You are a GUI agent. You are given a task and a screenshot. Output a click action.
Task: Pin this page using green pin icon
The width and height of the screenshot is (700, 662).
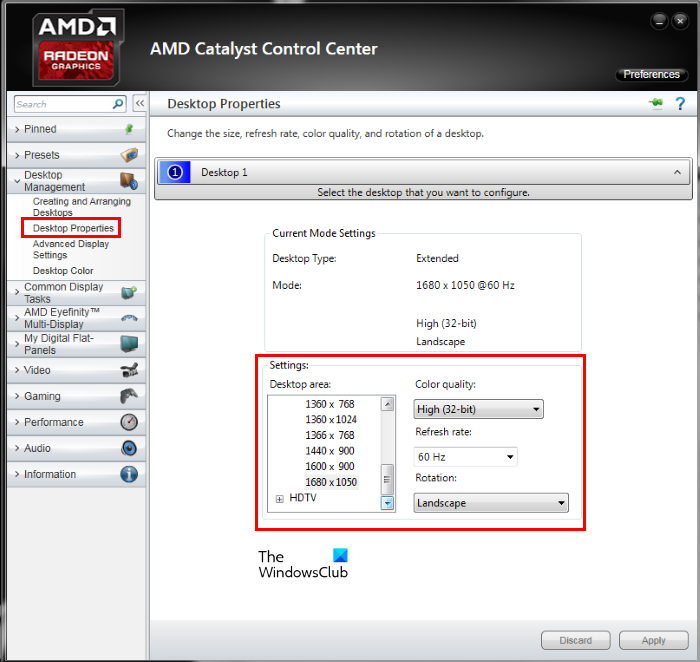click(x=656, y=104)
